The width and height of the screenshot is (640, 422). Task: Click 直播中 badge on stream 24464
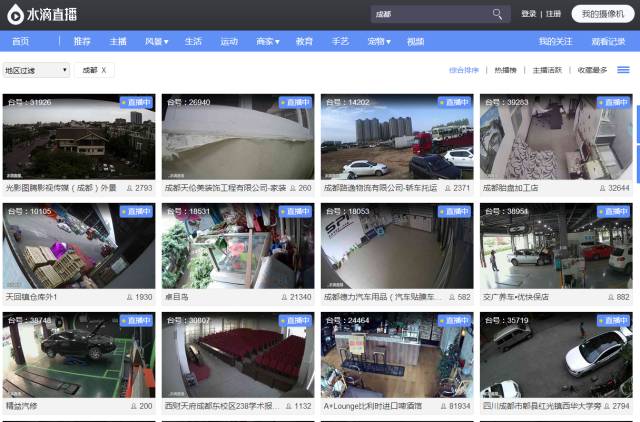pos(454,321)
